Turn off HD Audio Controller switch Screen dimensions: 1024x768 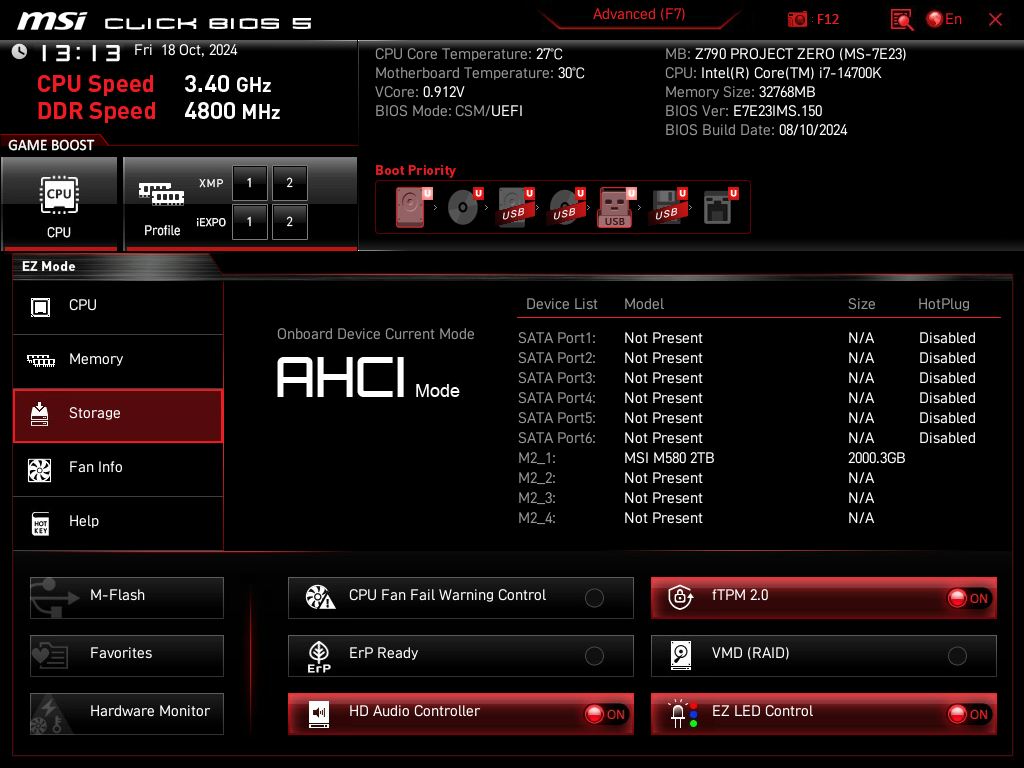pyautogui.click(x=606, y=714)
